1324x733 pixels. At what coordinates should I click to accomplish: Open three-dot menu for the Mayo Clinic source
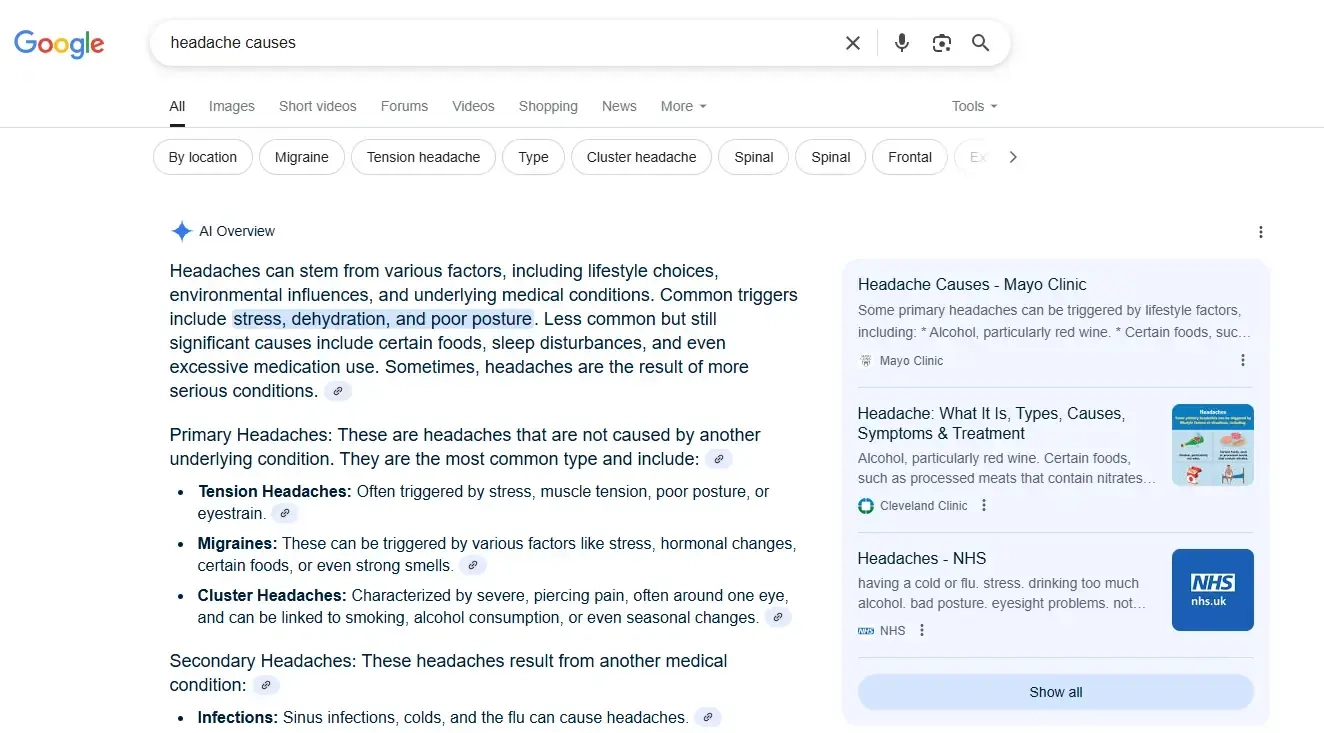tap(1243, 360)
